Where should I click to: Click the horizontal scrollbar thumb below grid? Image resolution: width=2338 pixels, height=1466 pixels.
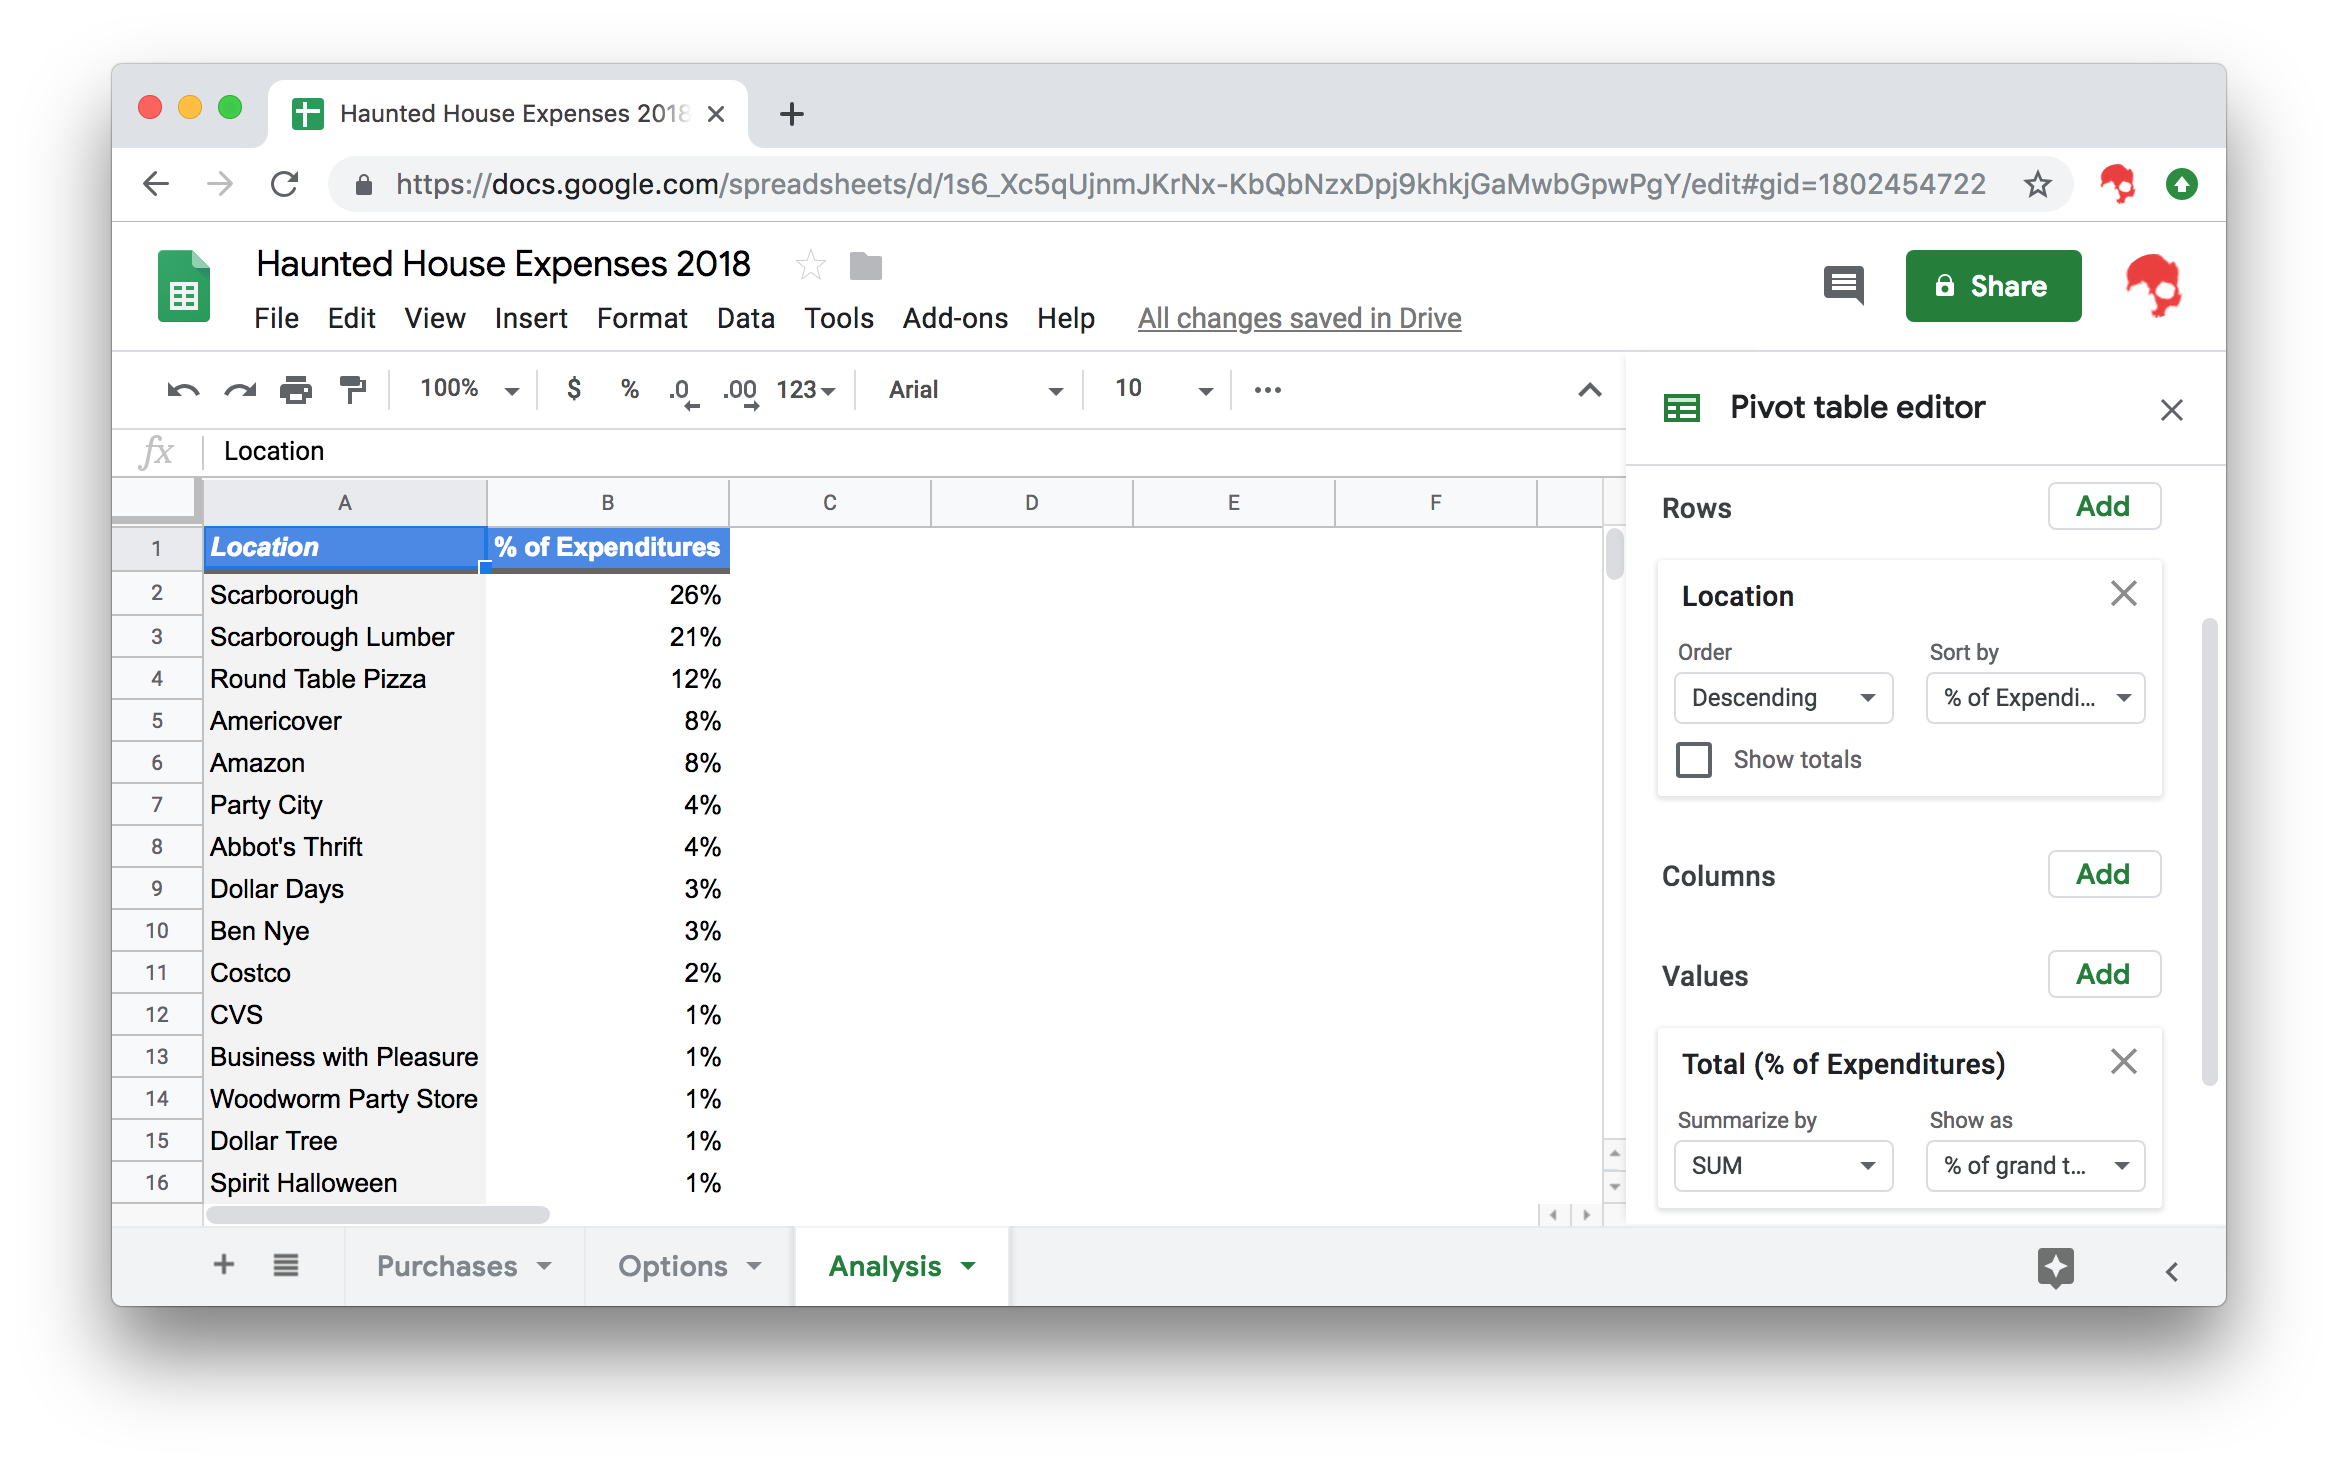pyautogui.click(x=378, y=1214)
